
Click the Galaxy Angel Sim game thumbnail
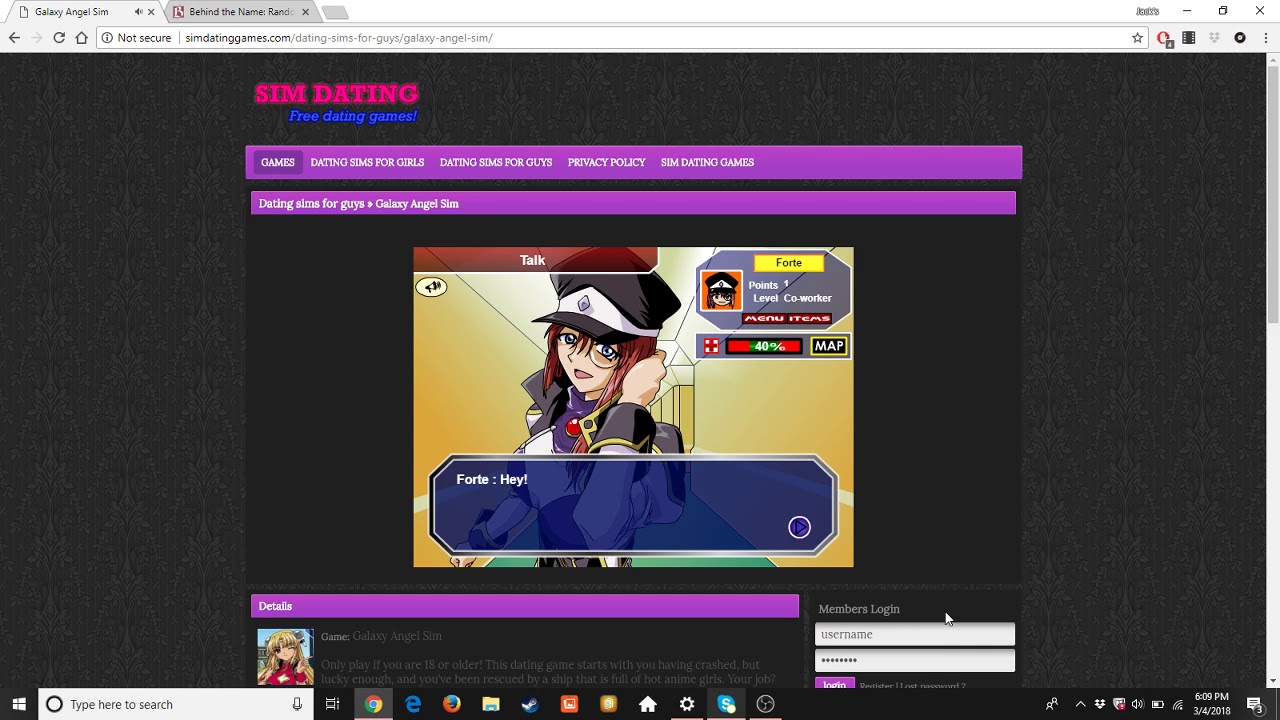285,657
